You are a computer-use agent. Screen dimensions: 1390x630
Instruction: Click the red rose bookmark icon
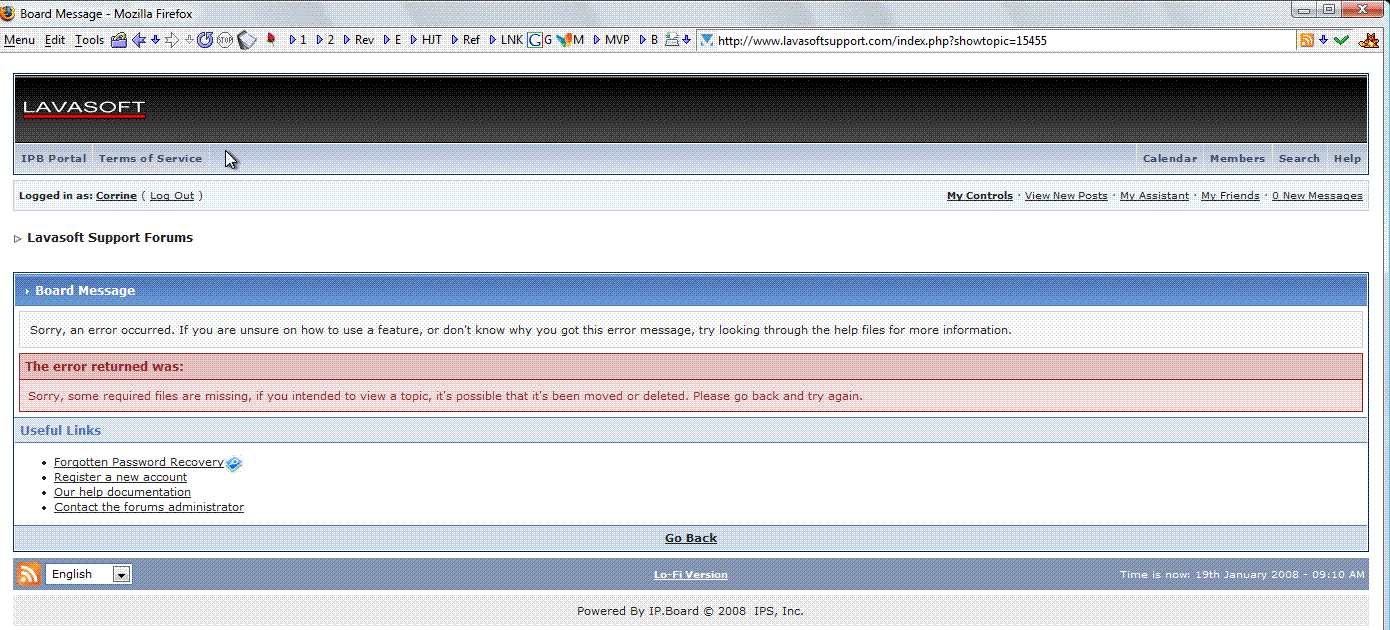[270, 40]
